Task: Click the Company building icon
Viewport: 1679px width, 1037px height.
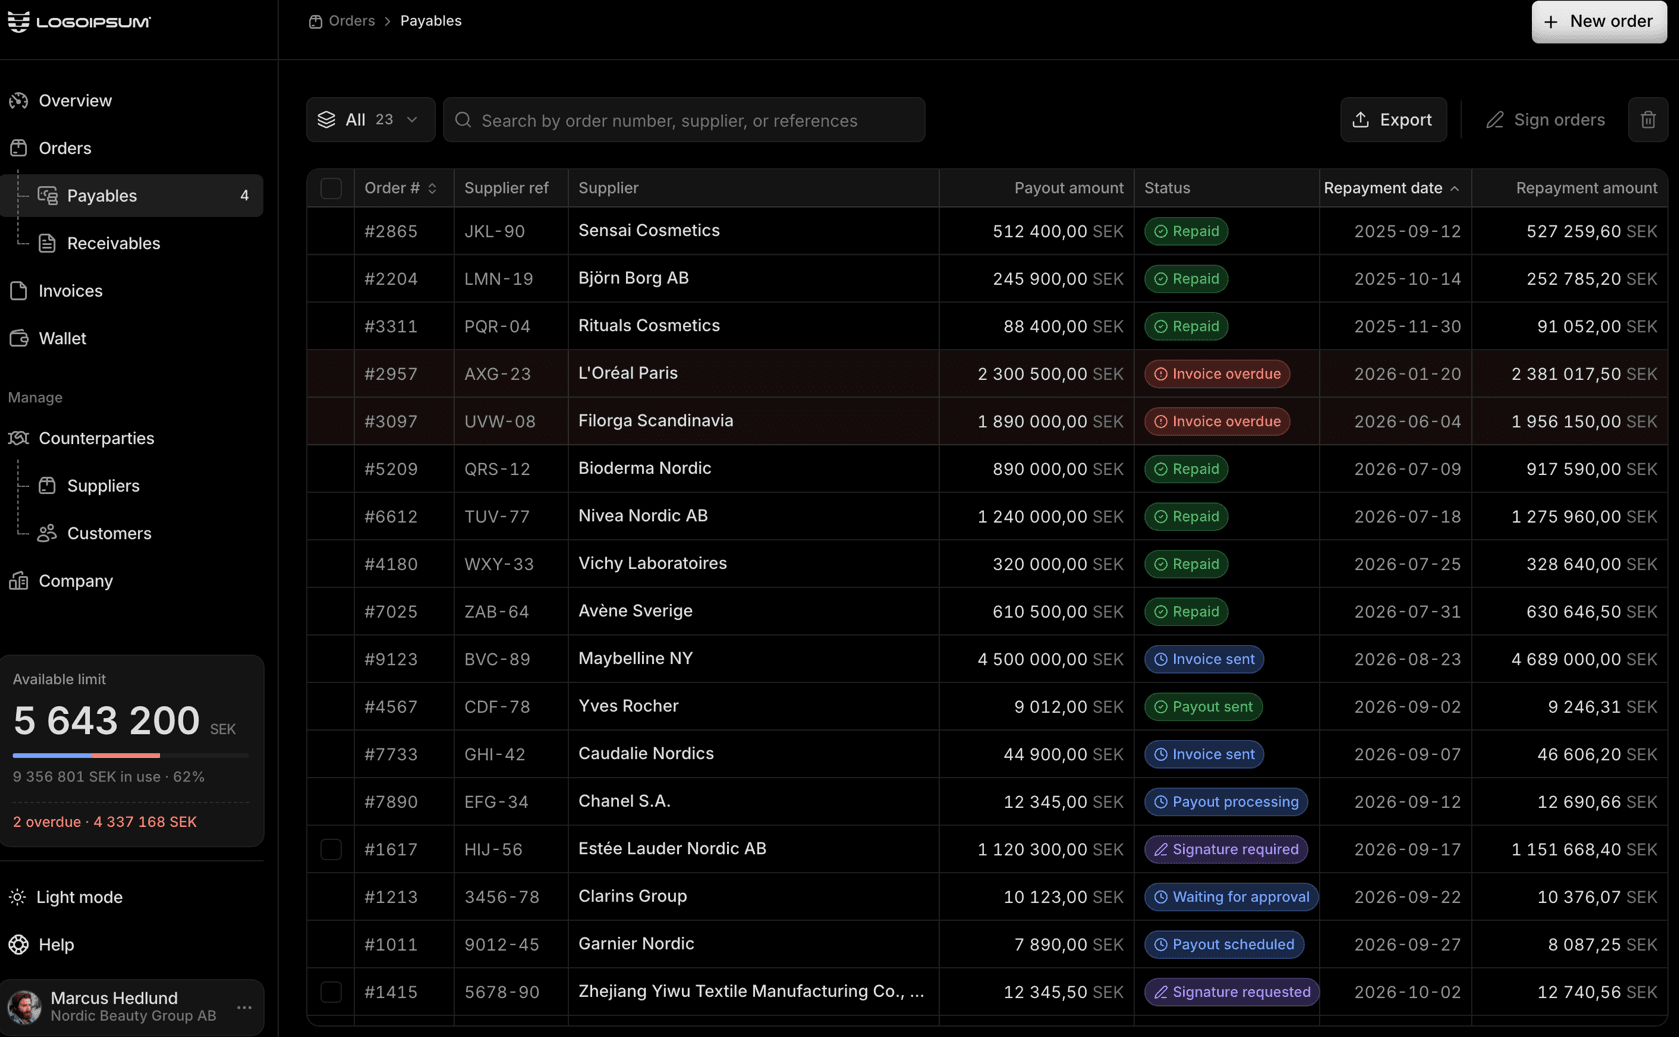Action: point(18,581)
